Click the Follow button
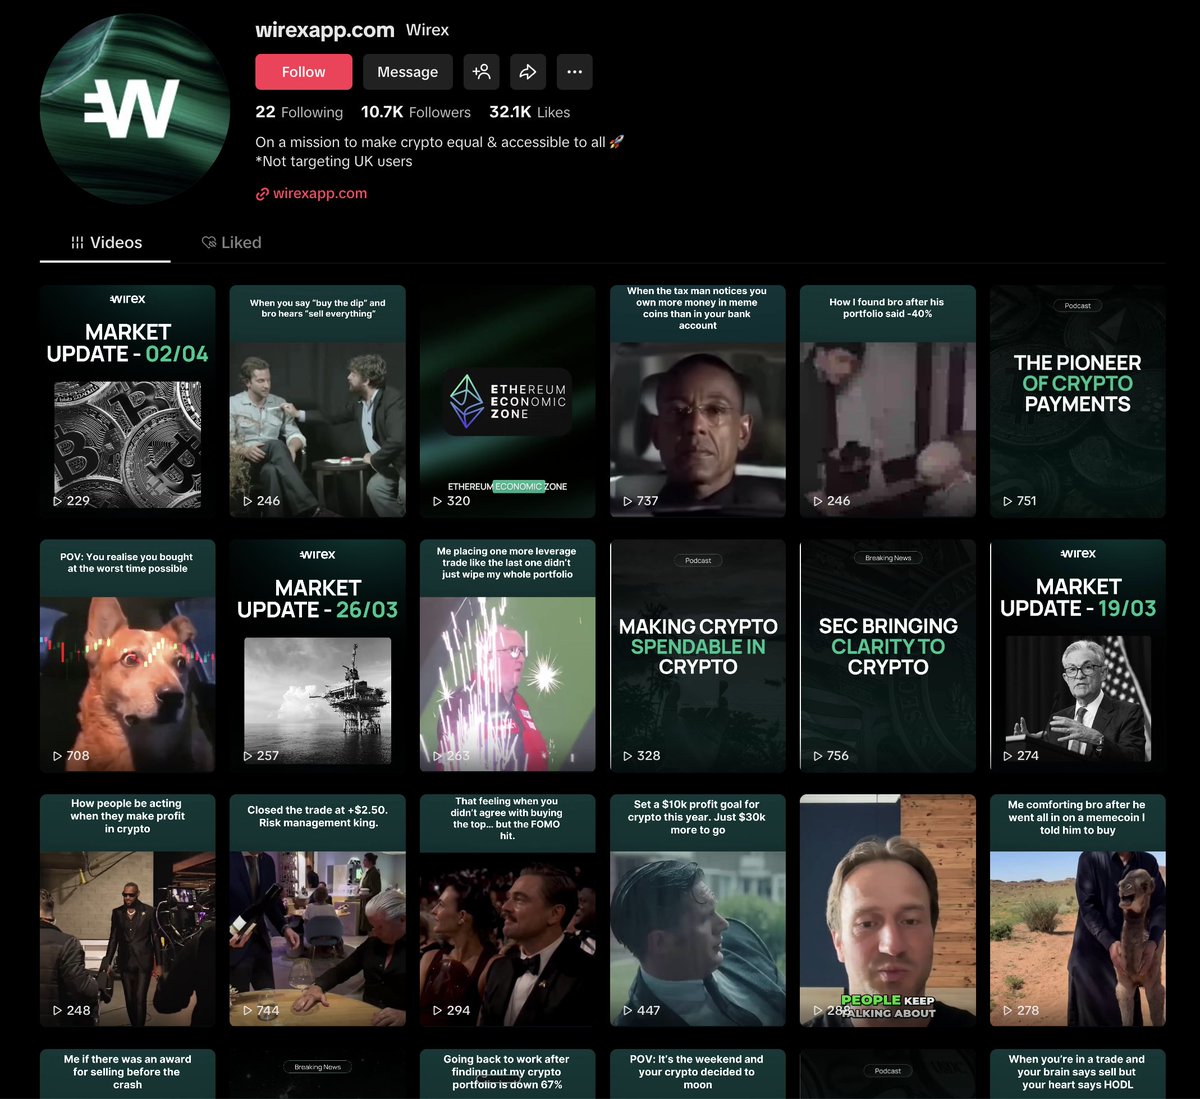The image size is (1200, 1099). click(303, 72)
